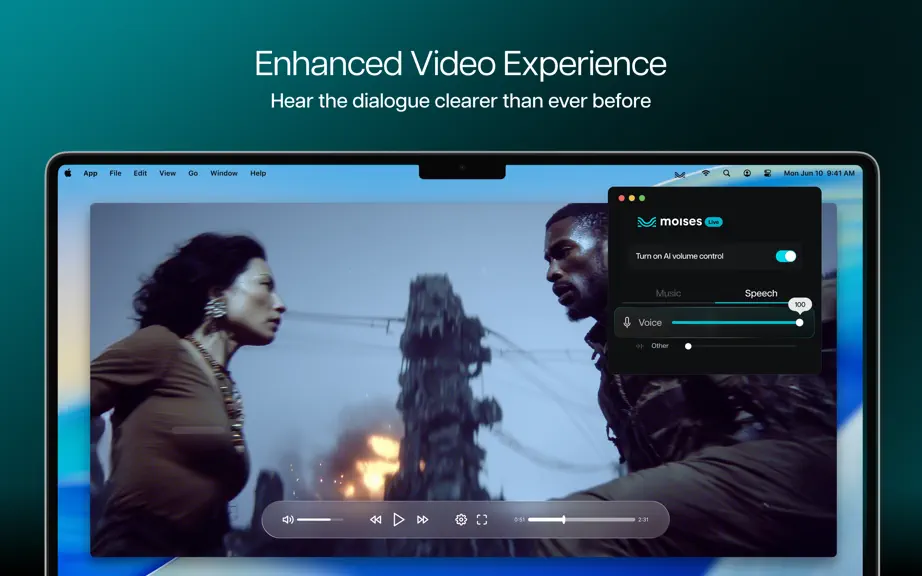Fast forward the video
Image resolution: width=922 pixels, height=576 pixels.
[422, 520]
